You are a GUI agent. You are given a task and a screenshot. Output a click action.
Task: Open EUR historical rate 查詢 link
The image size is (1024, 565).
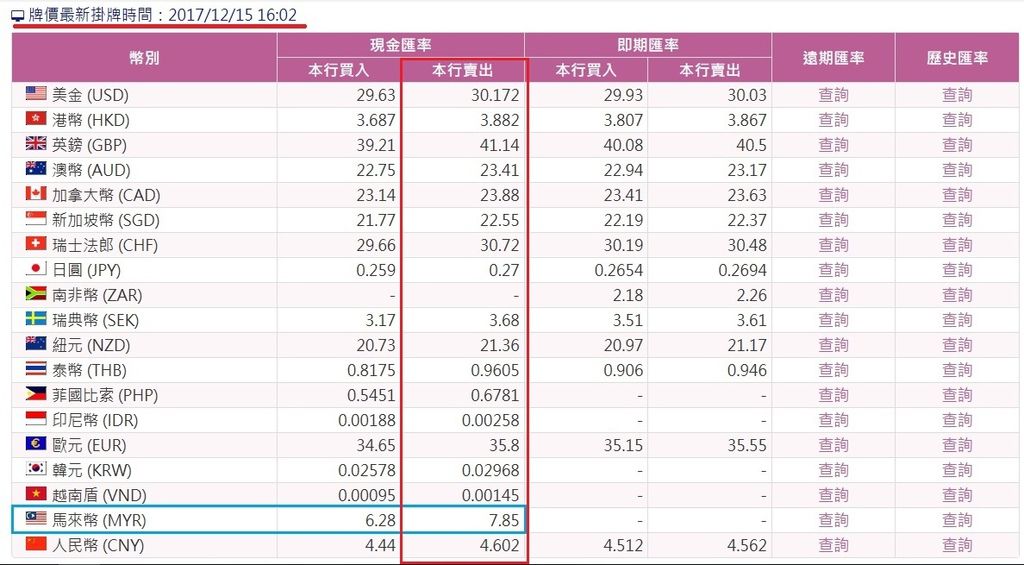coord(957,445)
